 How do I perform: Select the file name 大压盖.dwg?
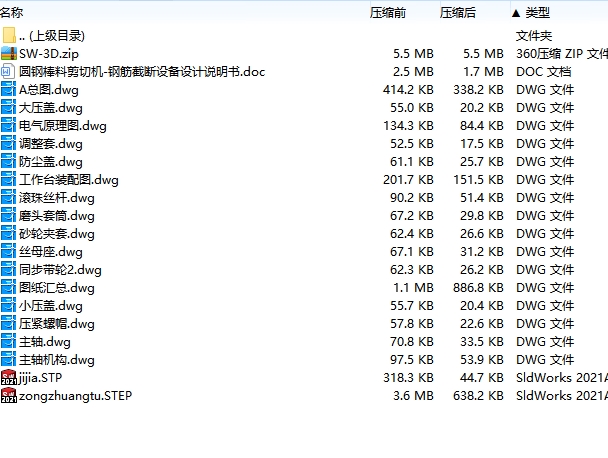point(51,107)
